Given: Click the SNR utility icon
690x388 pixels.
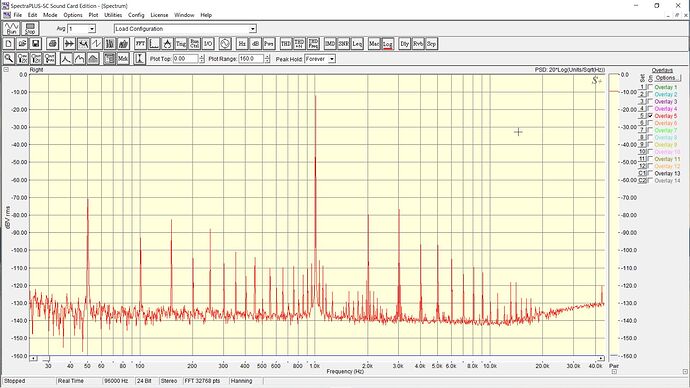Looking at the screenshot, I should (344, 44).
